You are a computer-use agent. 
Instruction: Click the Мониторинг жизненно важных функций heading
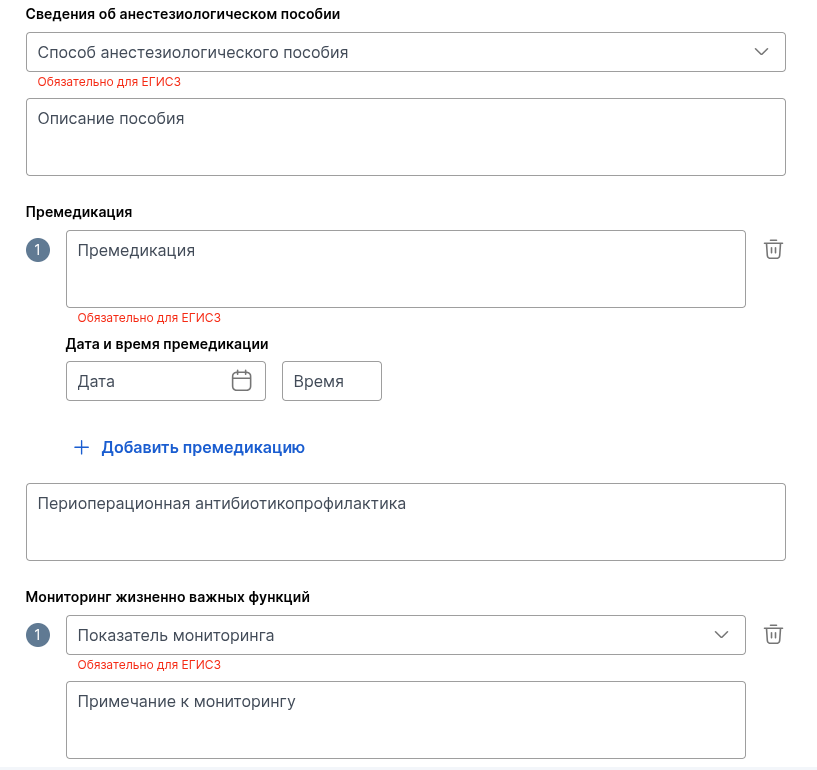(168, 597)
